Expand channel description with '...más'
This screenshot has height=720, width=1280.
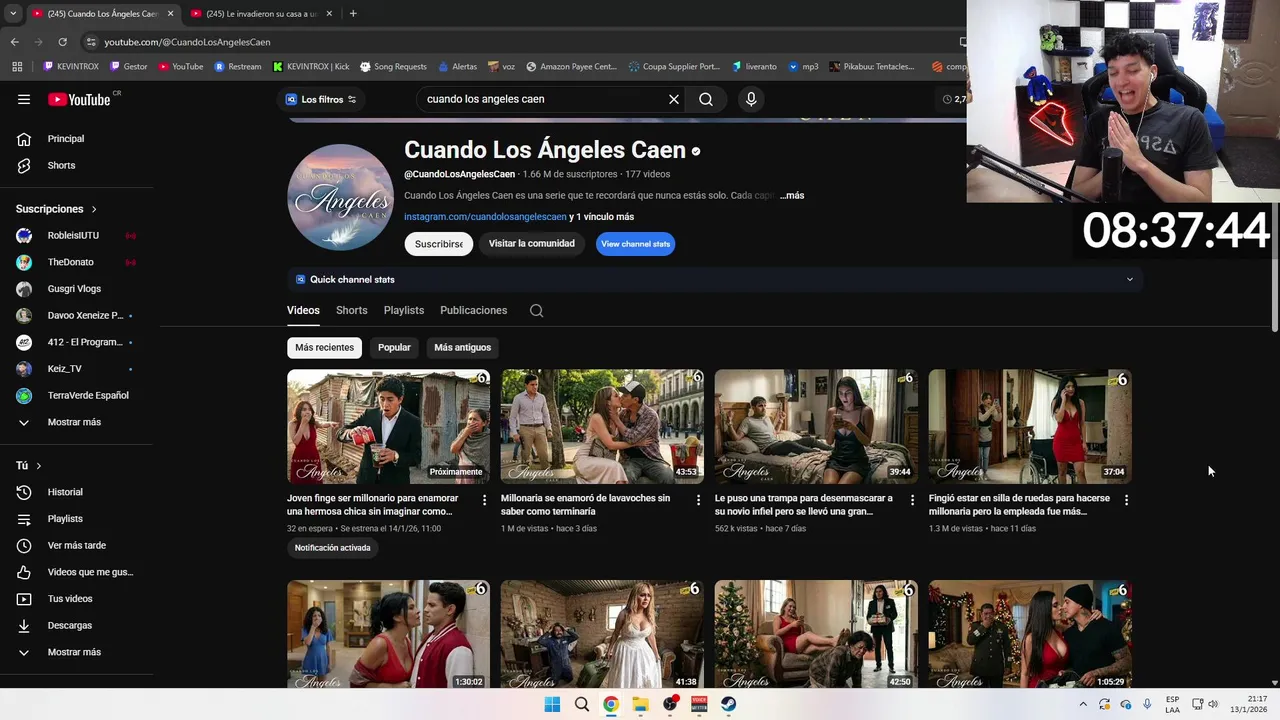click(x=792, y=195)
